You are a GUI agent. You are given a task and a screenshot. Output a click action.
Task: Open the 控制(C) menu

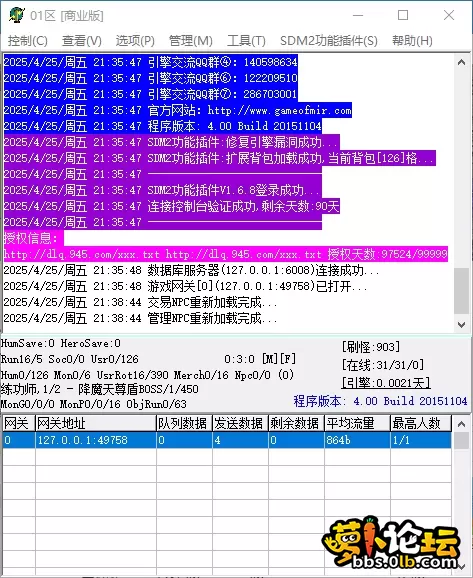tap(28, 41)
